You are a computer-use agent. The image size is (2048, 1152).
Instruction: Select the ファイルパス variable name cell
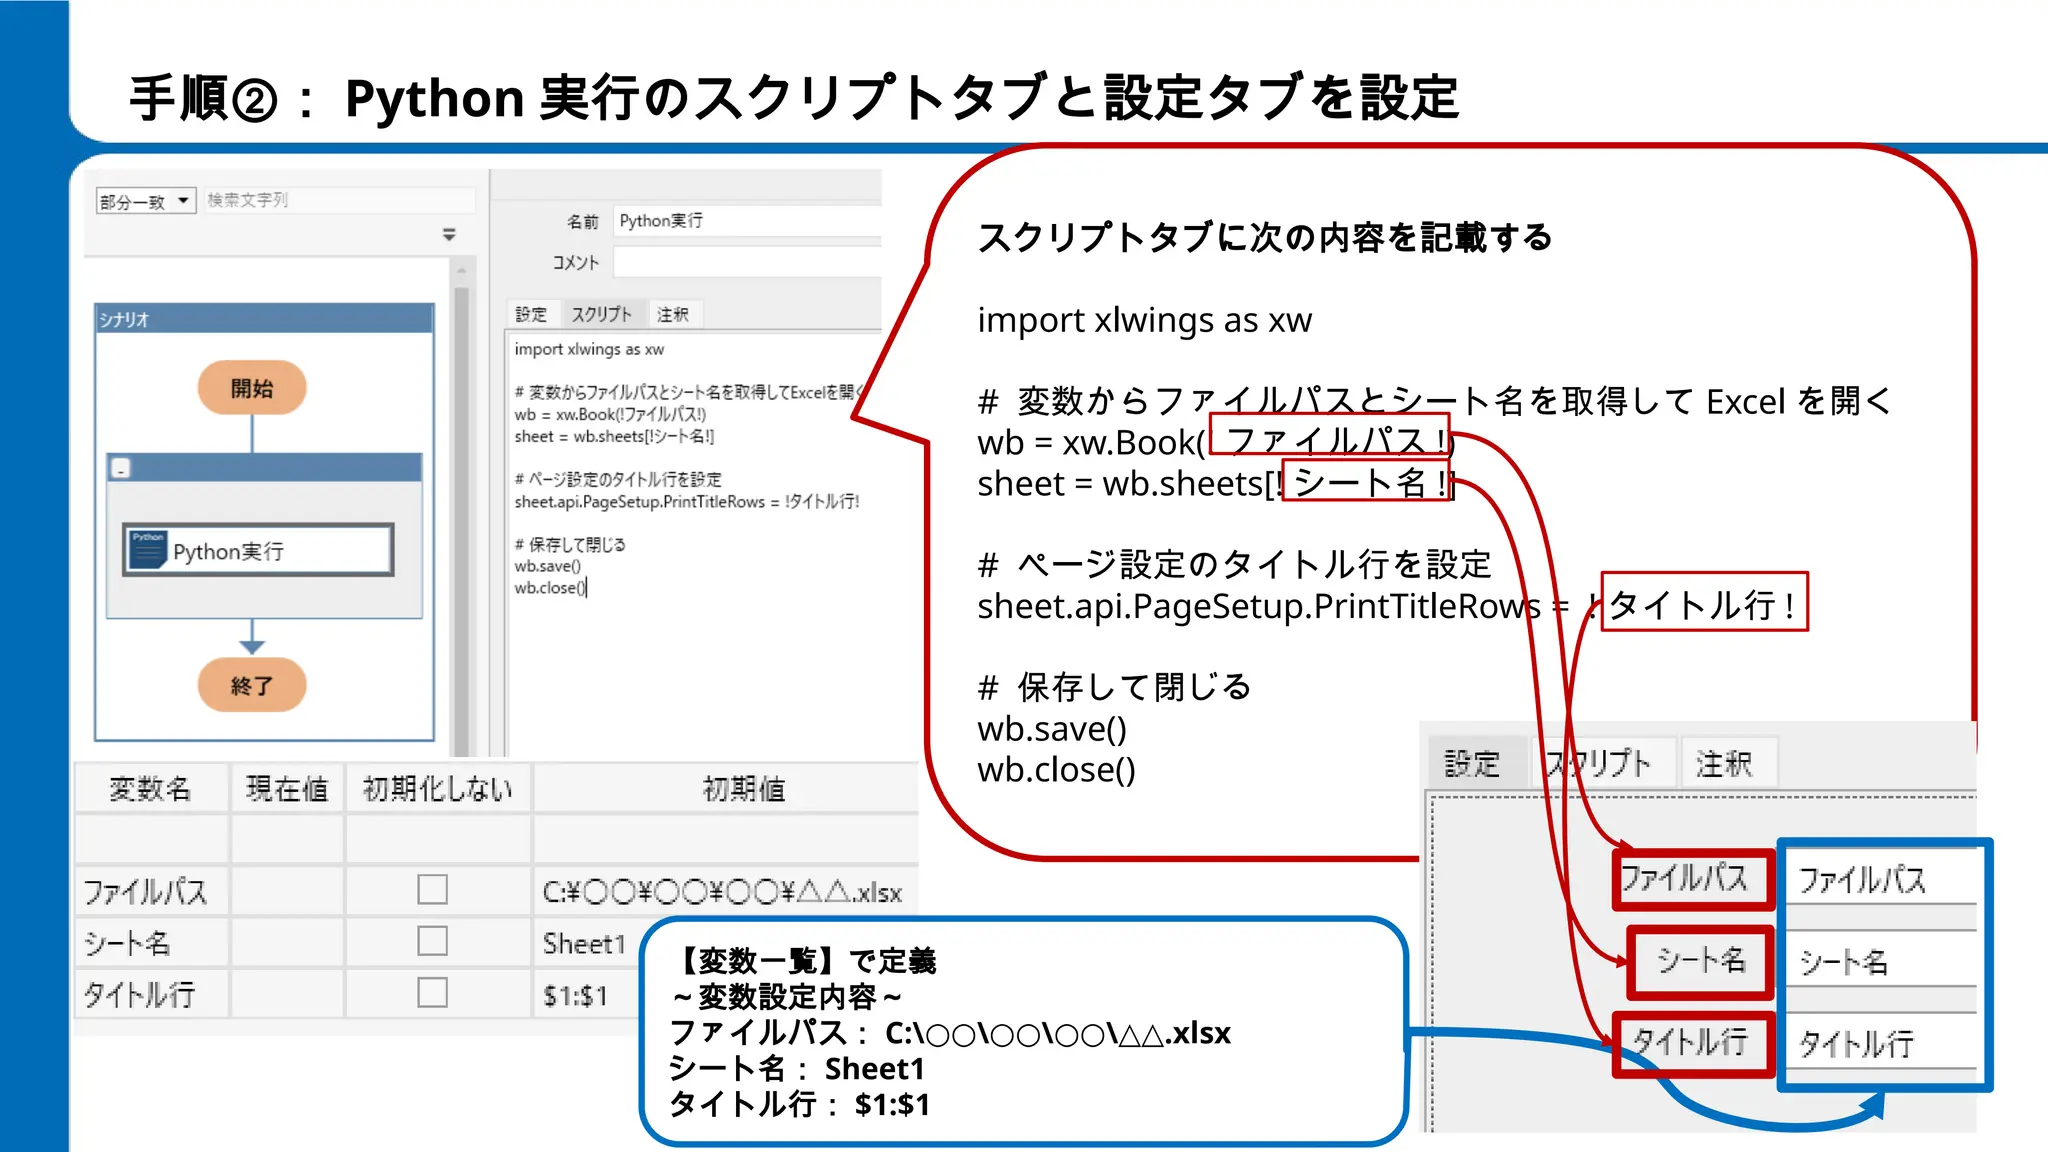[x=150, y=891]
